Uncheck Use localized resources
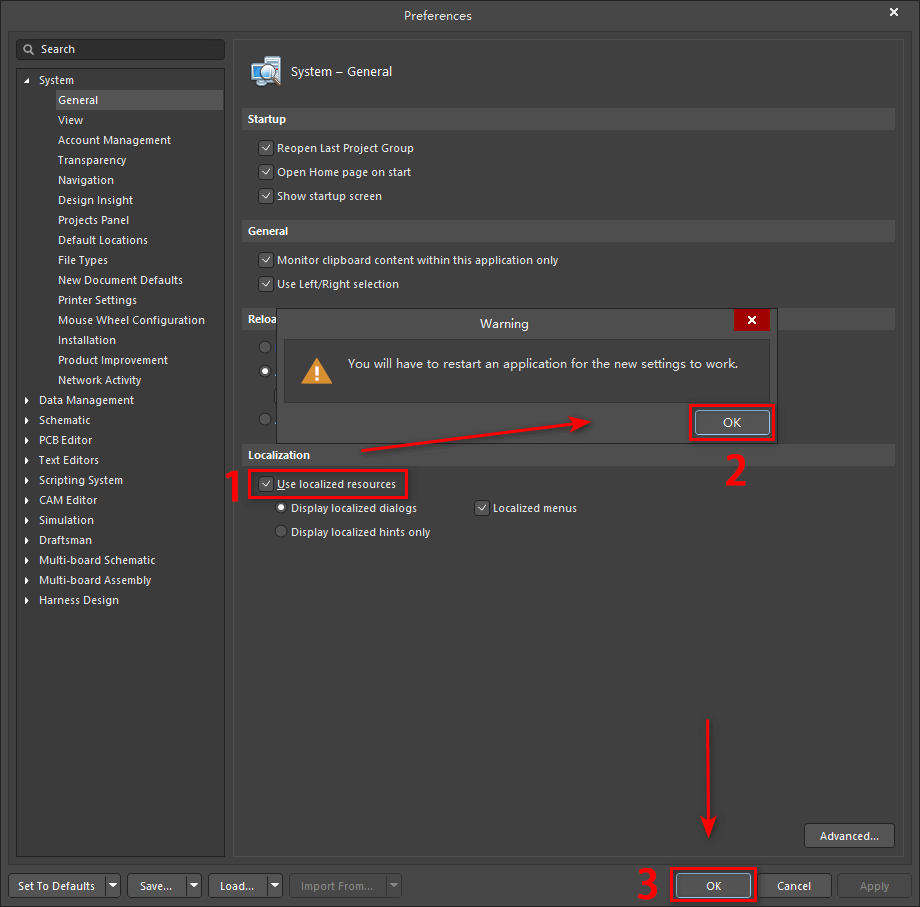Viewport: 920px width, 907px height. 266,484
